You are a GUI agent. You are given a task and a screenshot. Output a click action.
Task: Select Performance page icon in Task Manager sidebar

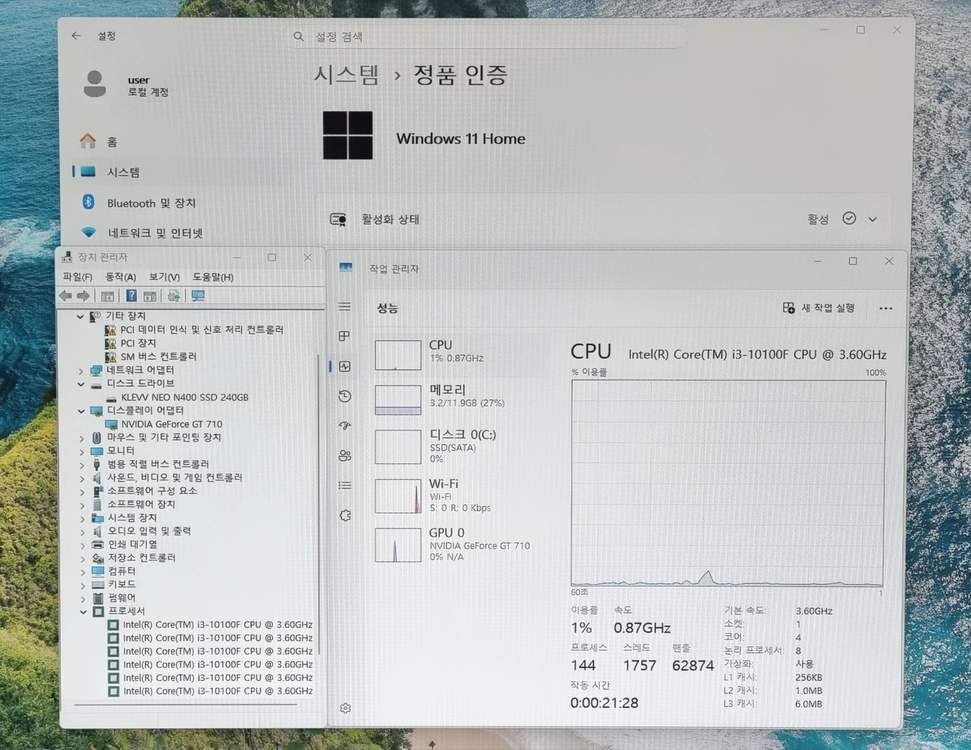pyautogui.click(x=345, y=366)
